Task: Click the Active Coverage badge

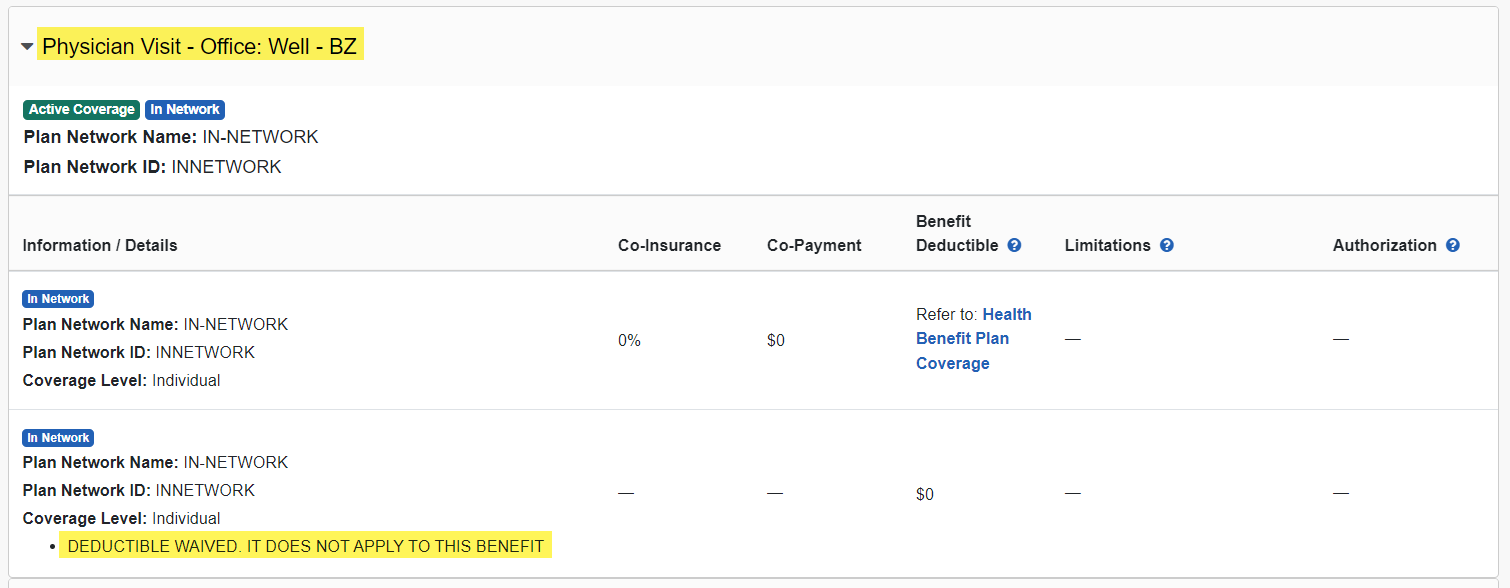Action: coord(81,109)
